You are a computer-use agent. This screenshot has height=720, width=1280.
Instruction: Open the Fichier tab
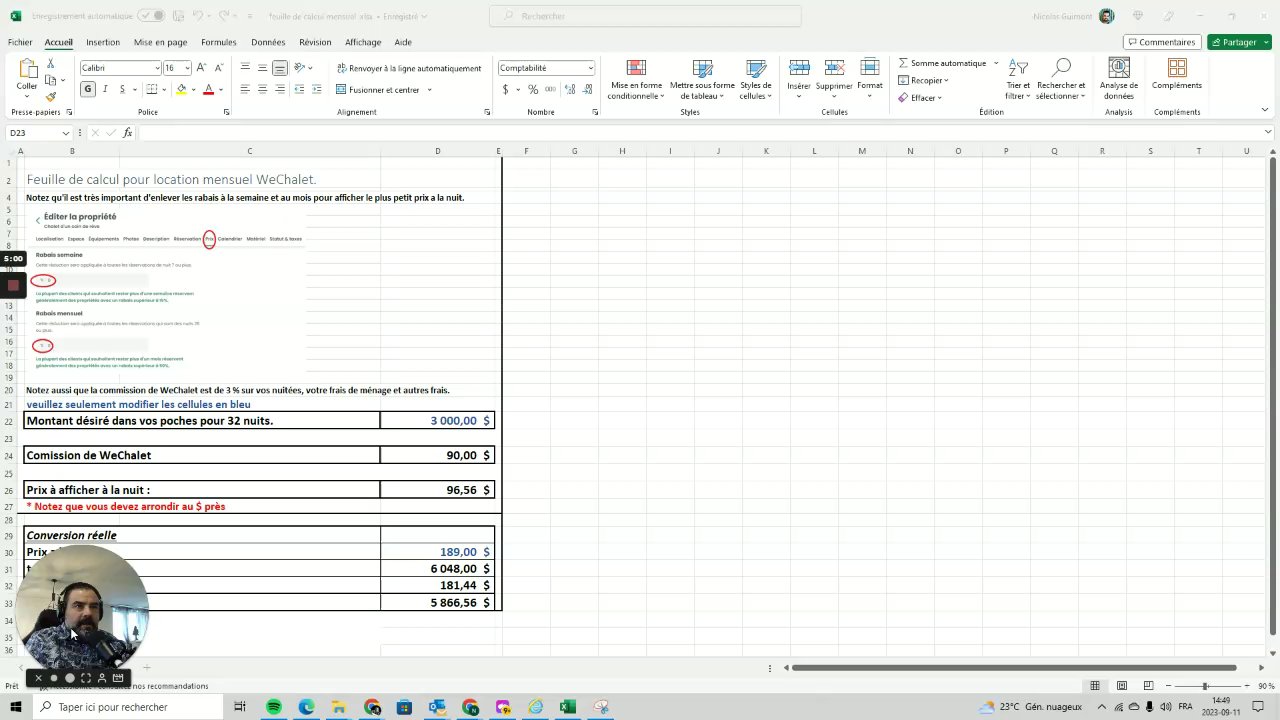click(x=20, y=42)
